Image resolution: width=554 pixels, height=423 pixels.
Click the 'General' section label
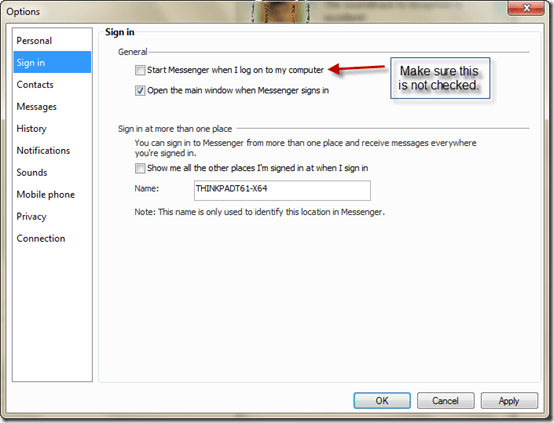(132, 52)
